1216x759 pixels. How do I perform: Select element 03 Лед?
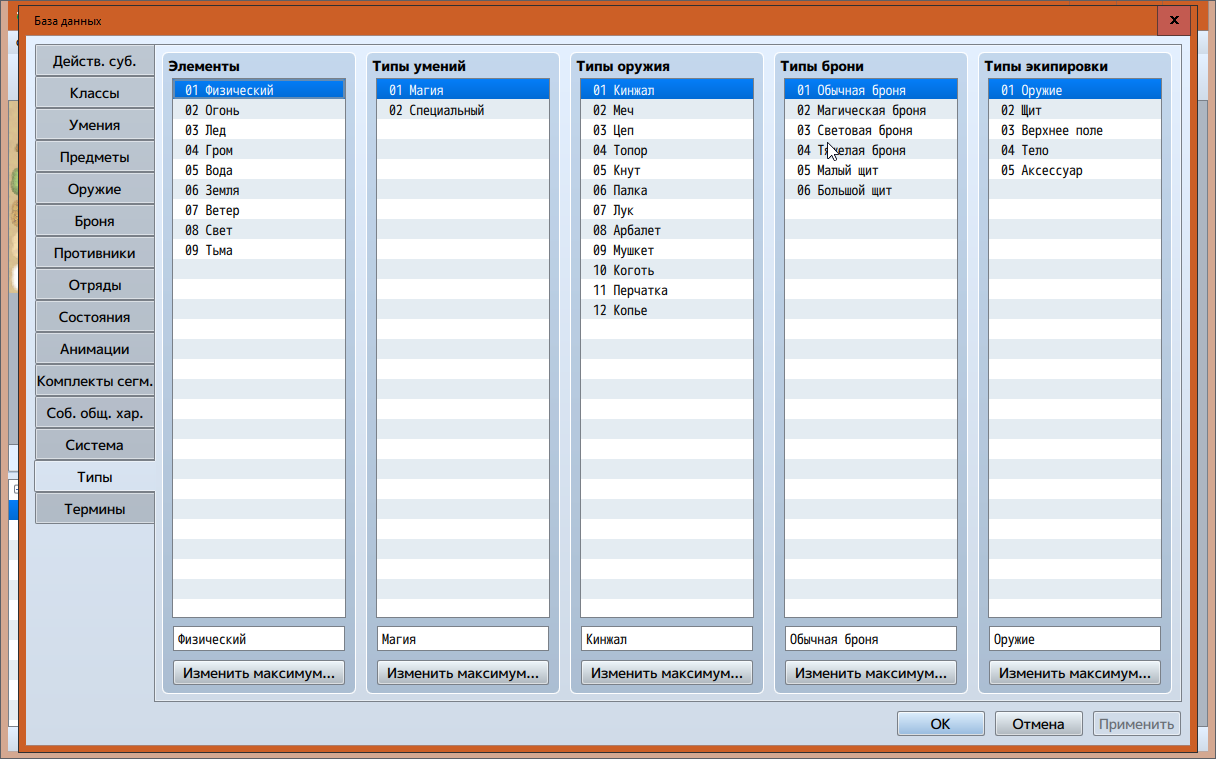pyautogui.click(x=259, y=130)
